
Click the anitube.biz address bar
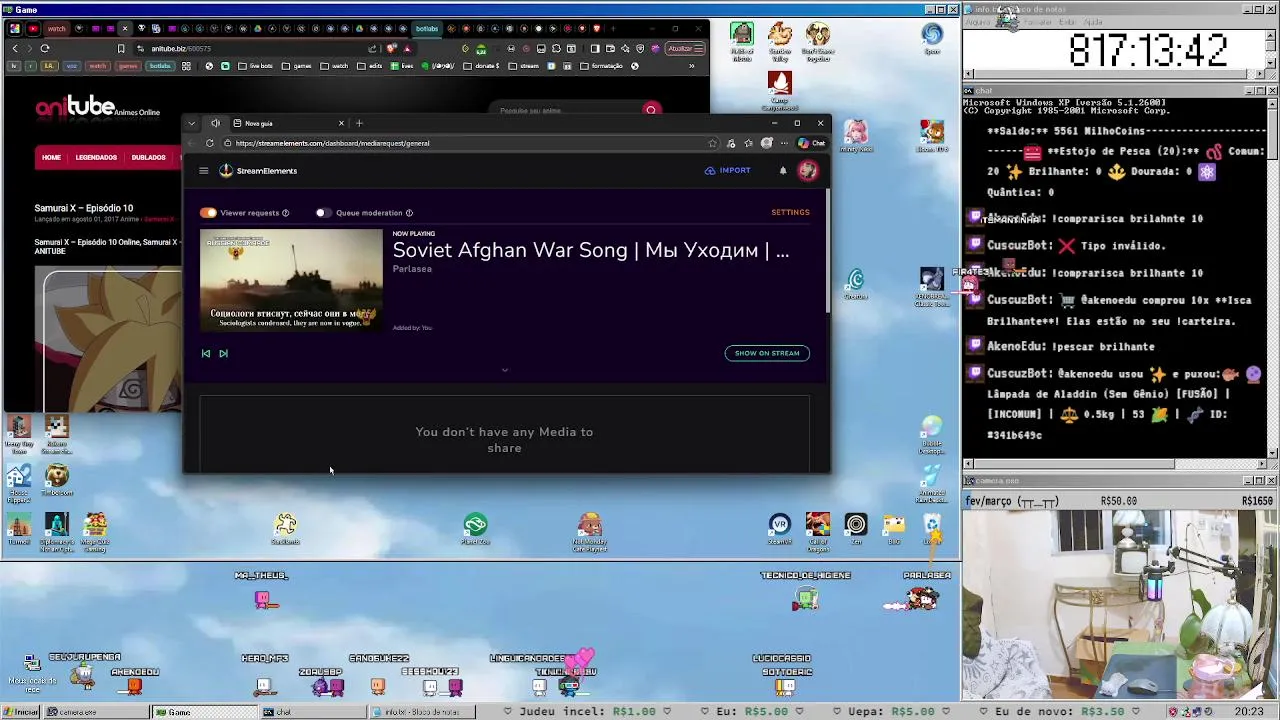tap(250, 48)
